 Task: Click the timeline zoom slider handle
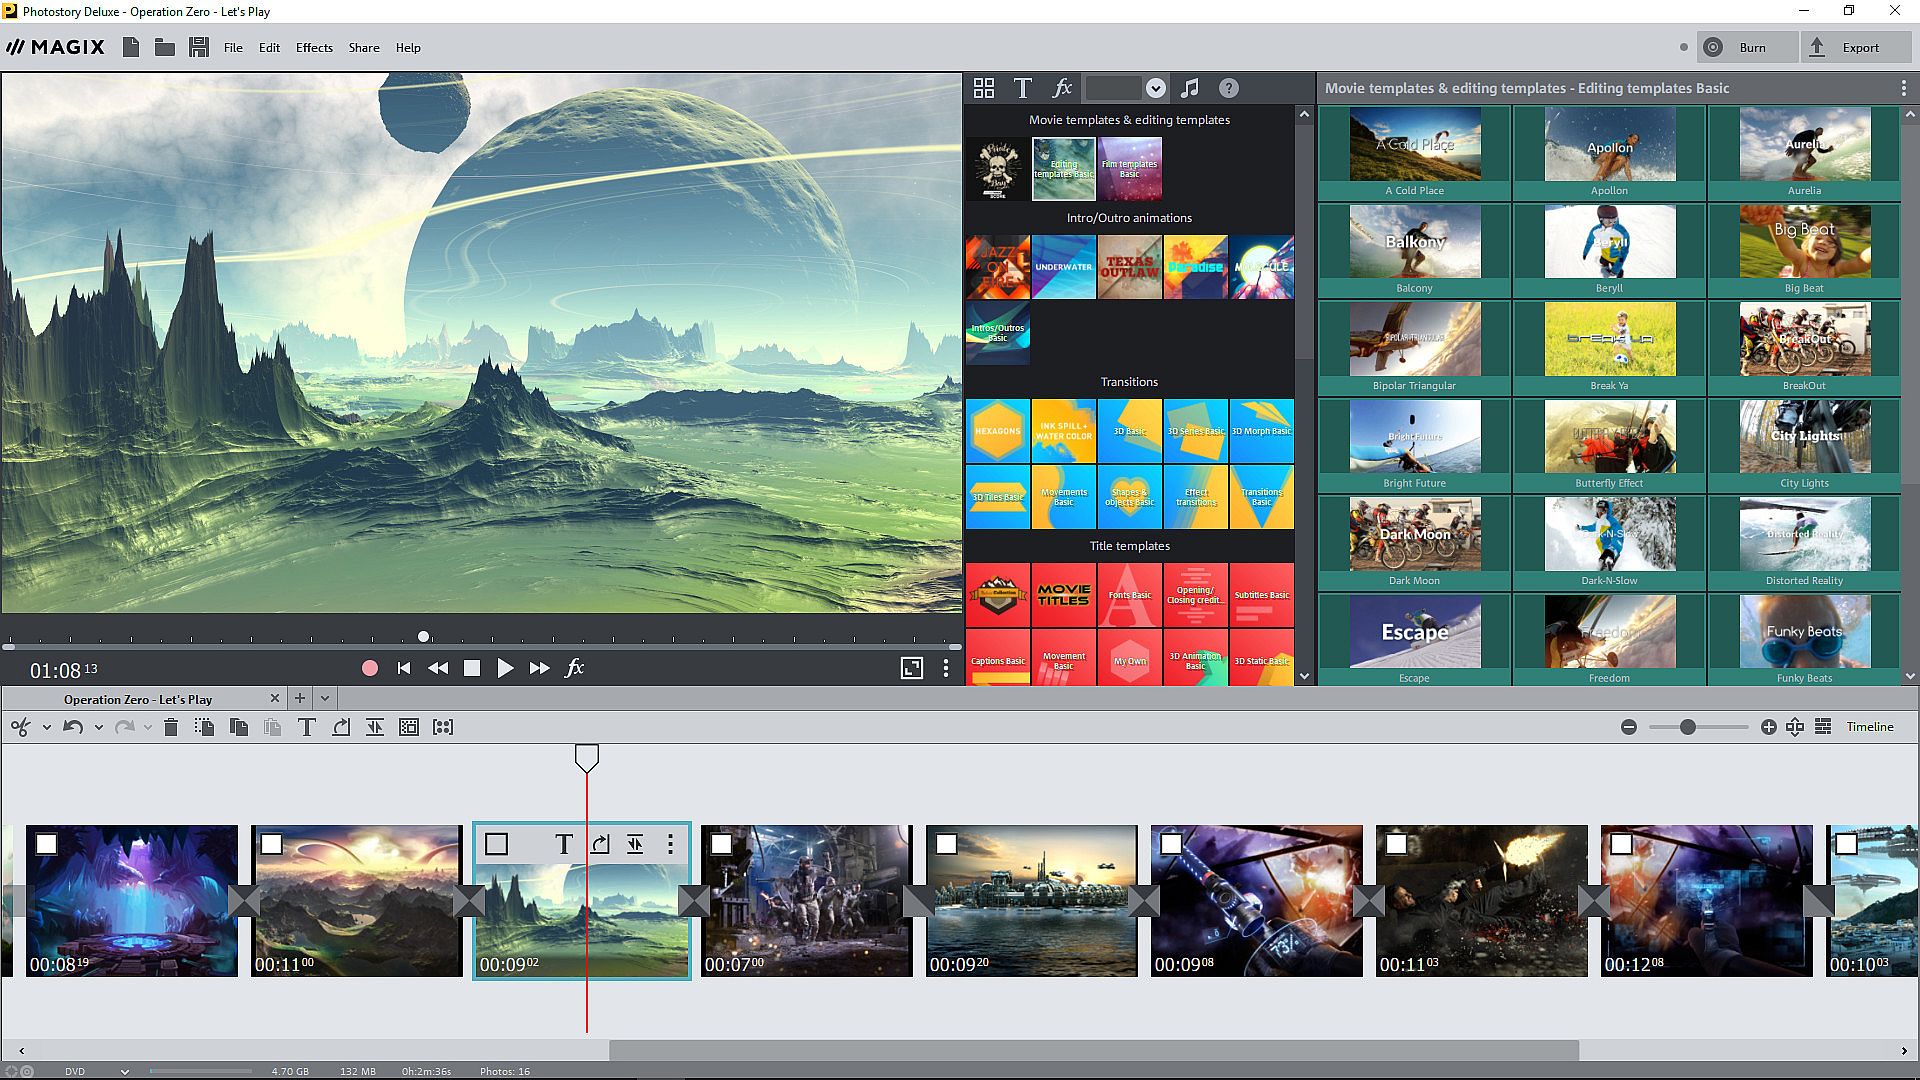pos(1688,727)
